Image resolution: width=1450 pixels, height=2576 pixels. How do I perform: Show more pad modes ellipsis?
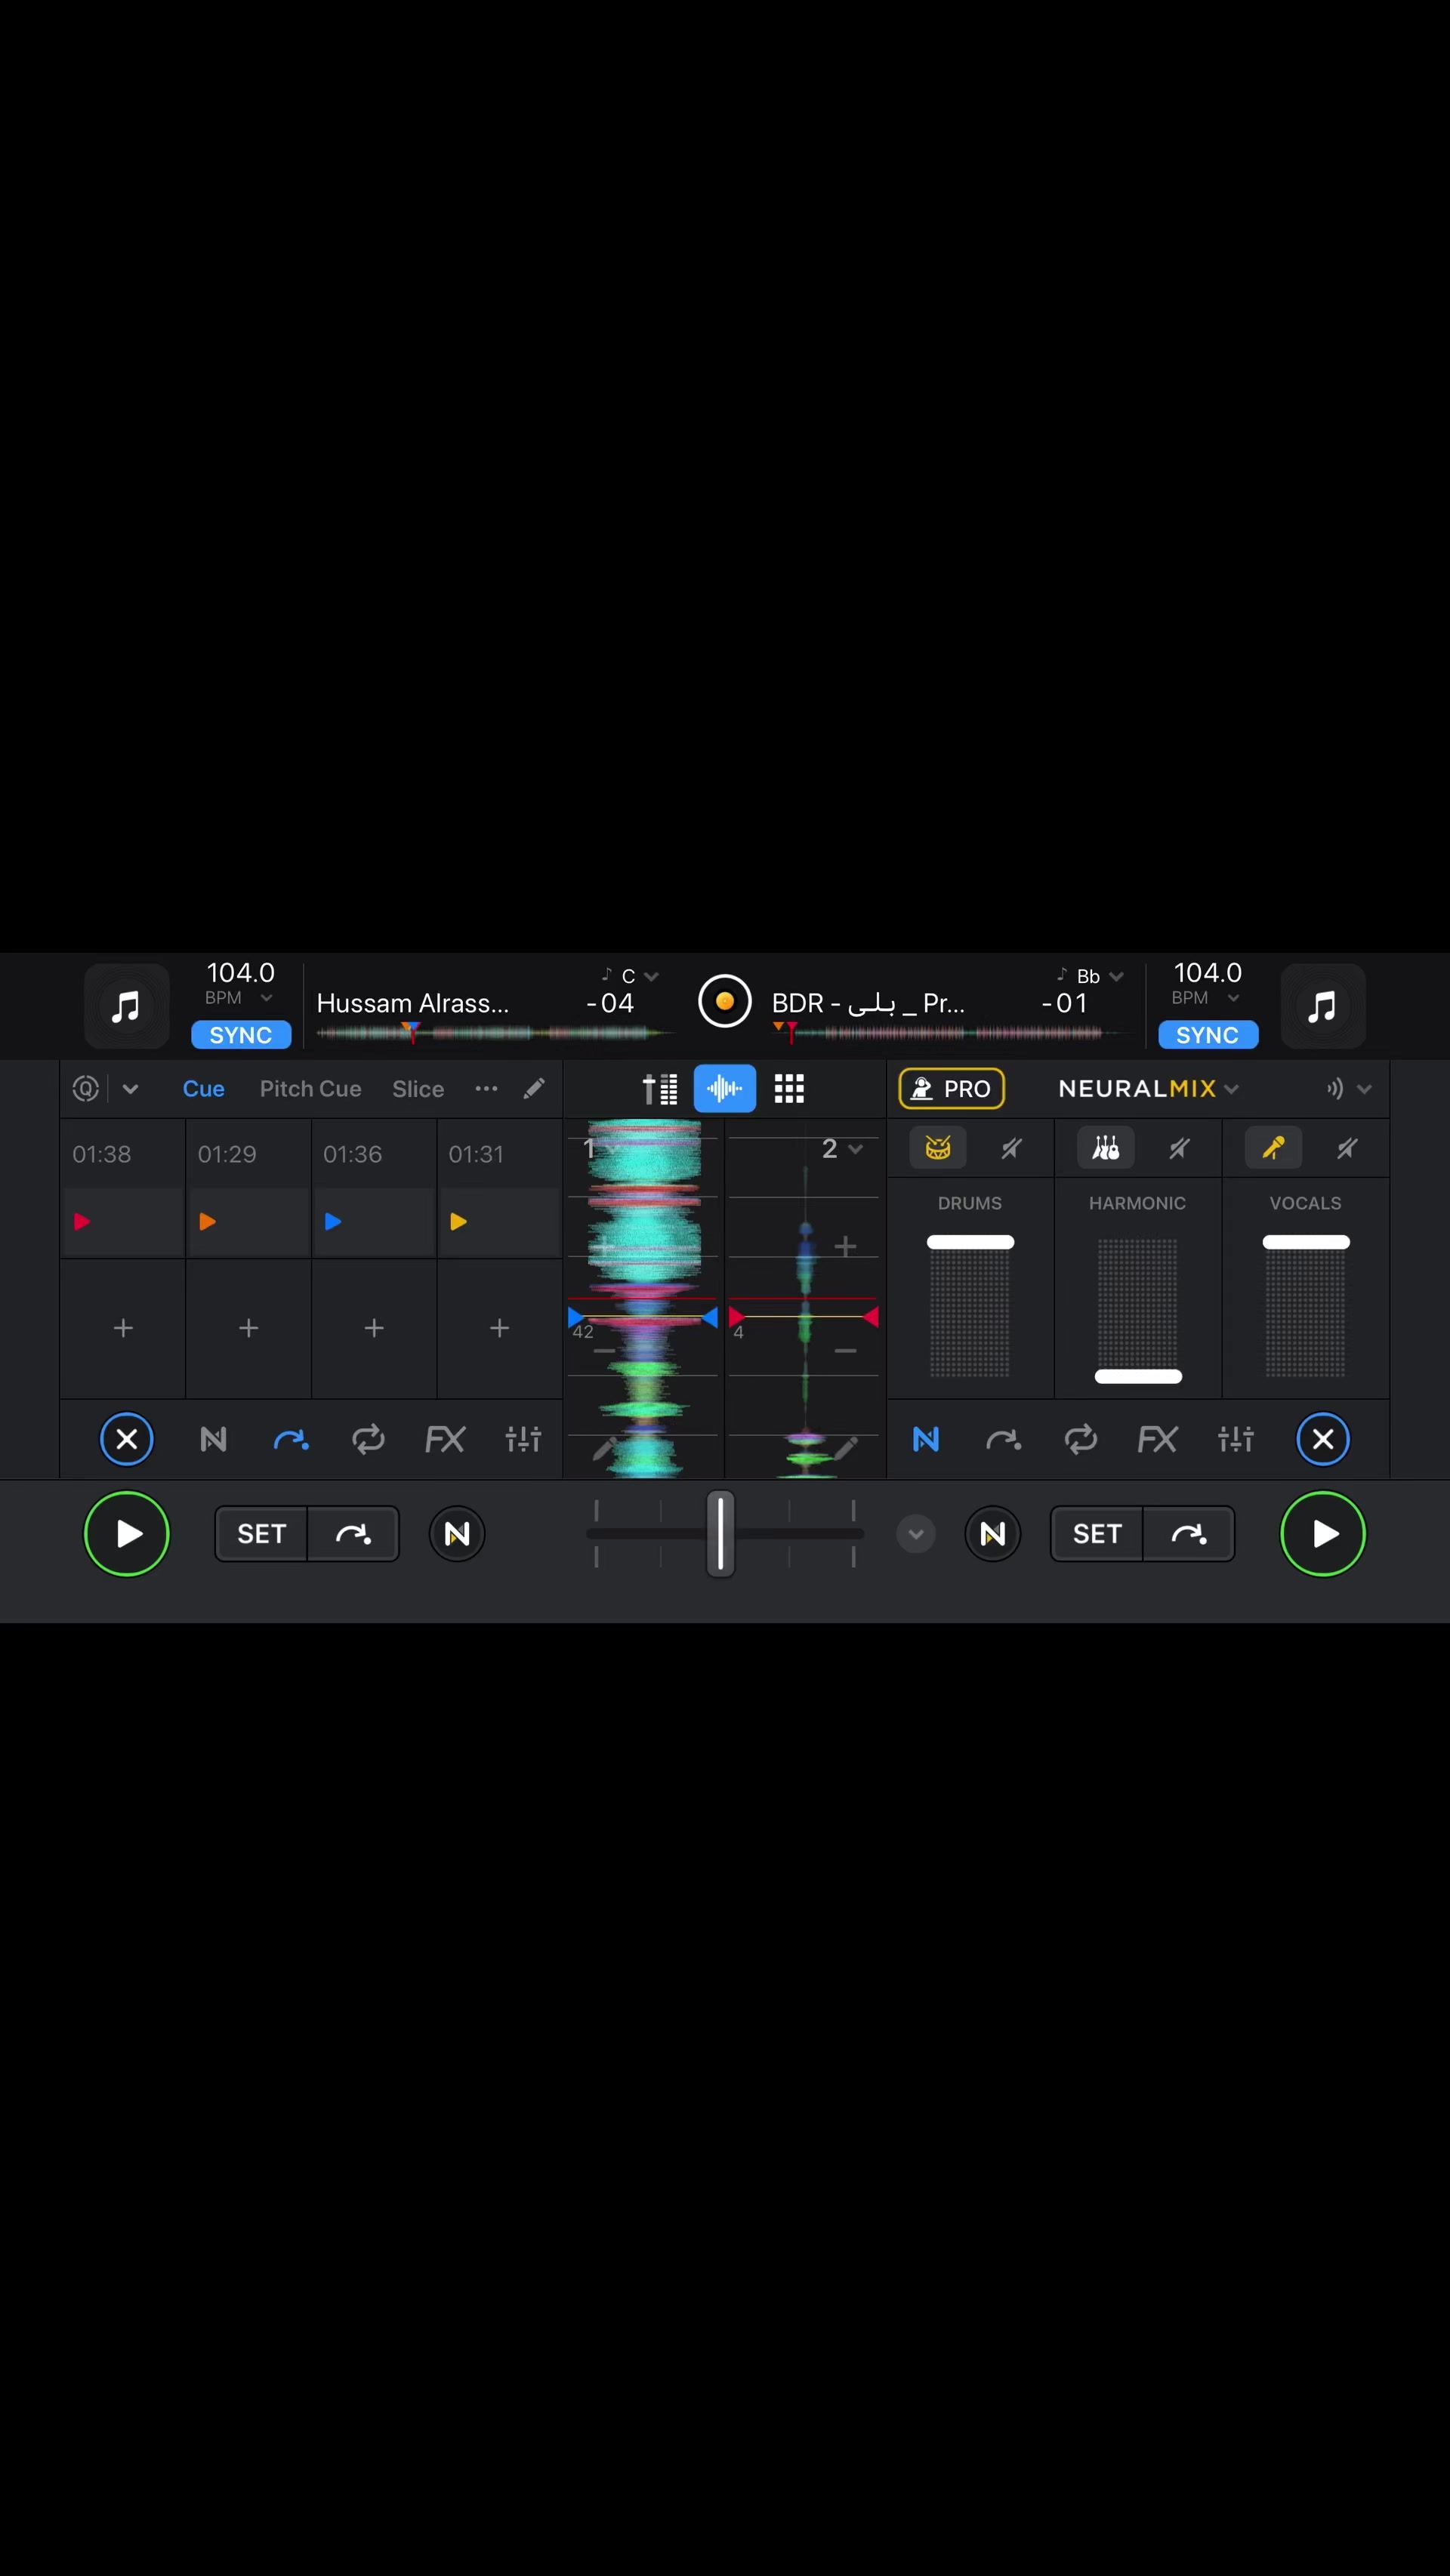(x=486, y=1088)
